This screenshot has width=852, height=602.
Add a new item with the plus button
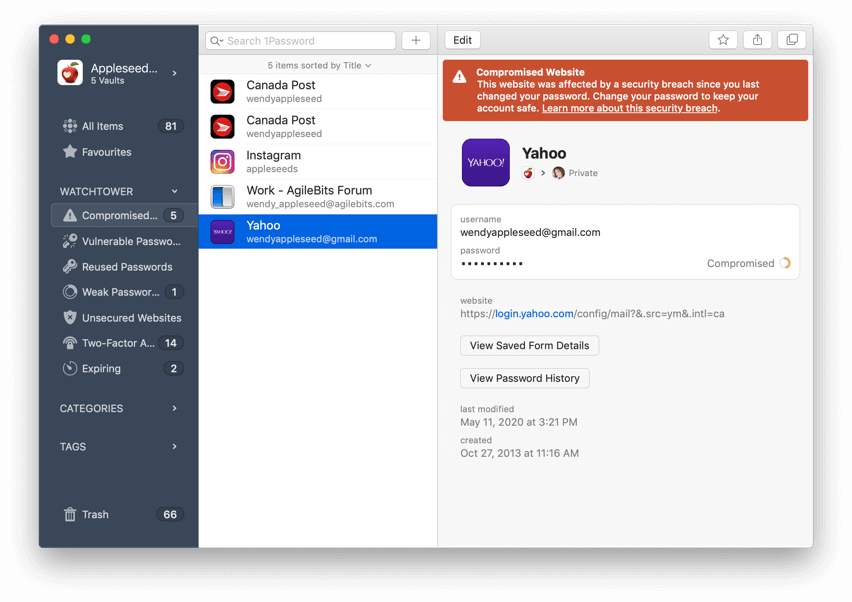[x=415, y=39]
